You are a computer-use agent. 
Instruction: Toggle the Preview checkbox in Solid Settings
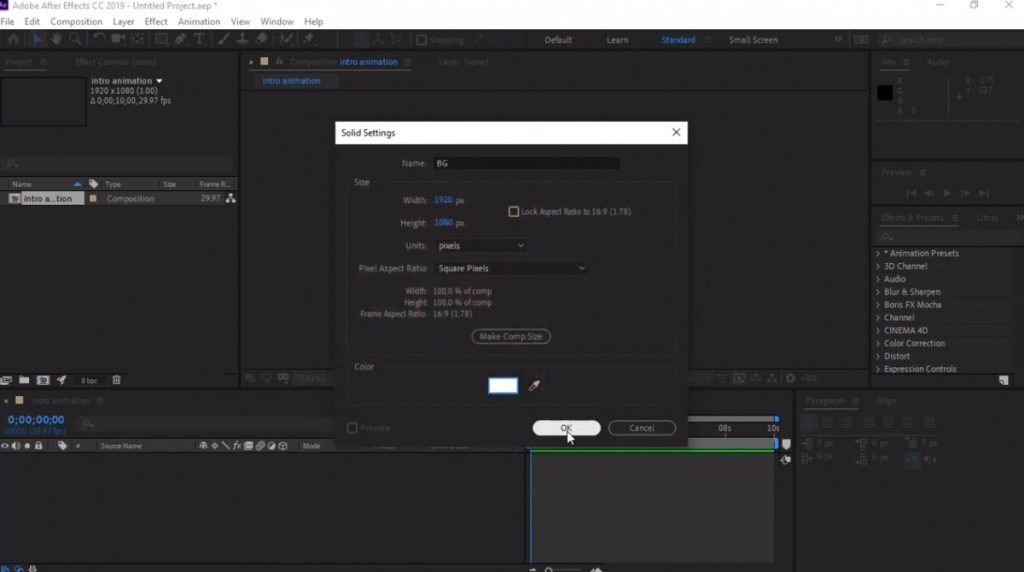pos(352,428)
